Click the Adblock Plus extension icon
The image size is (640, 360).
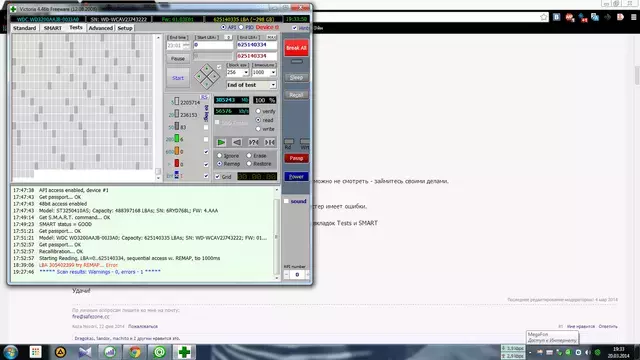pyautogui.click(x=569, y=17)
